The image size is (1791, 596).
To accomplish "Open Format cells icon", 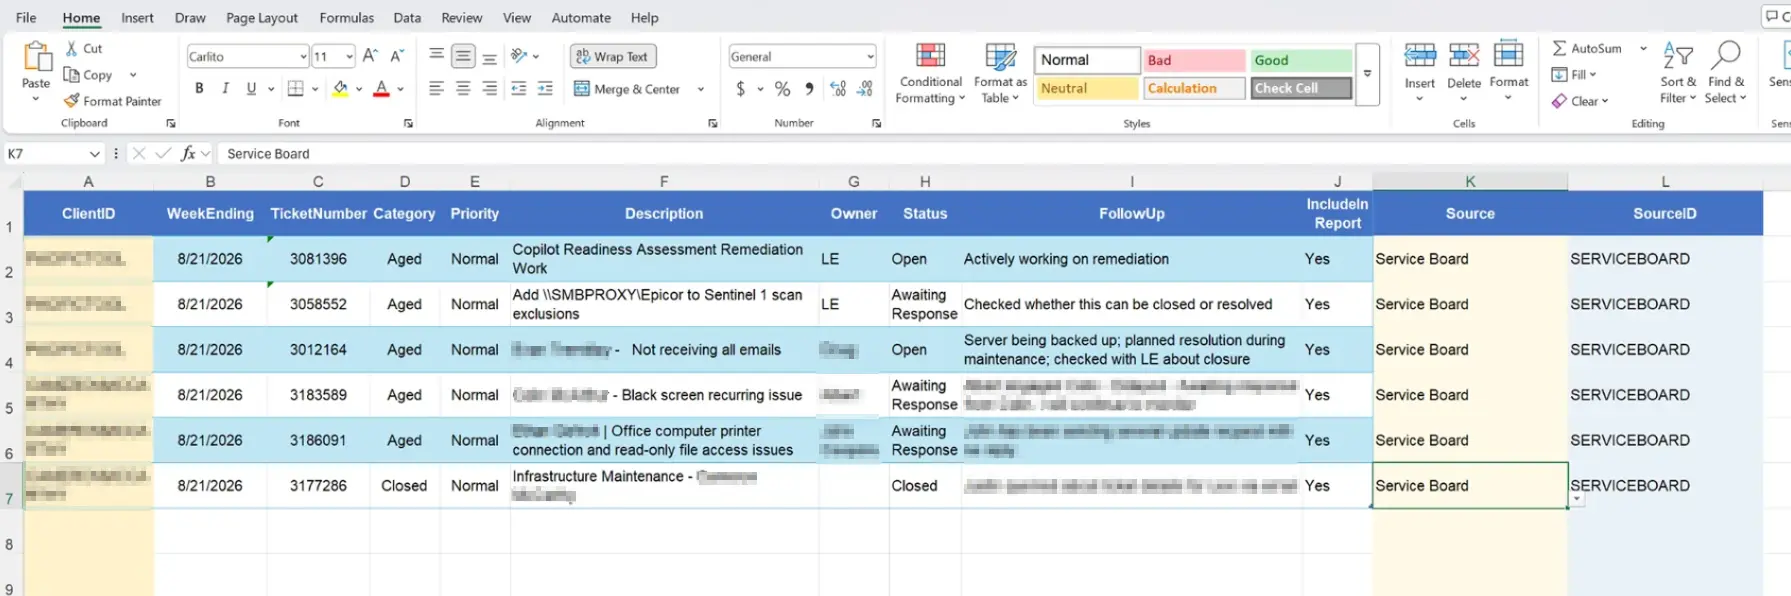I will pos(1509,55).
